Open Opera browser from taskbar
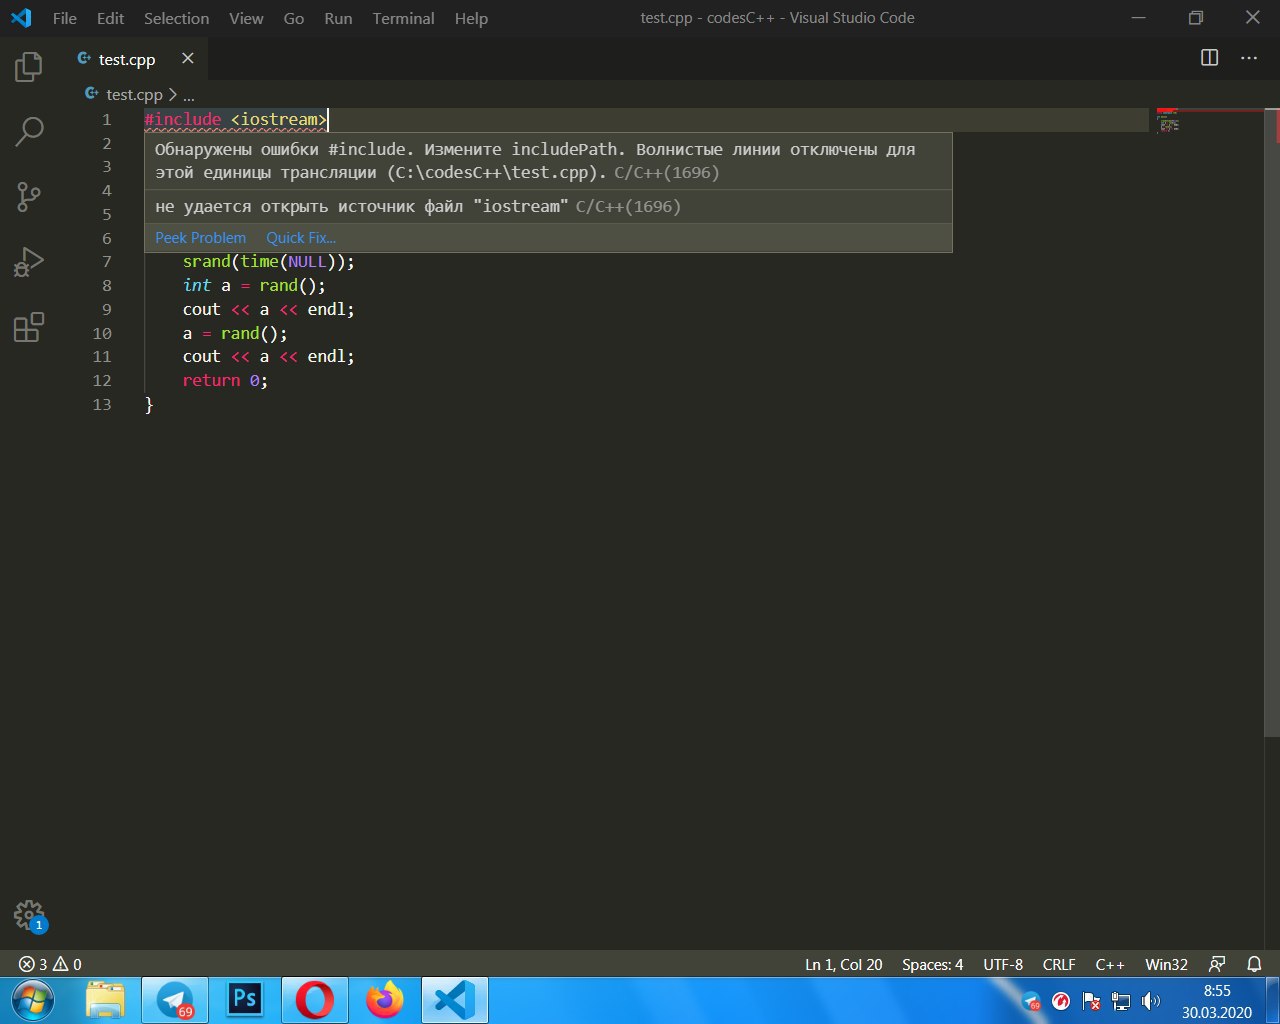 coord(315,1000)
